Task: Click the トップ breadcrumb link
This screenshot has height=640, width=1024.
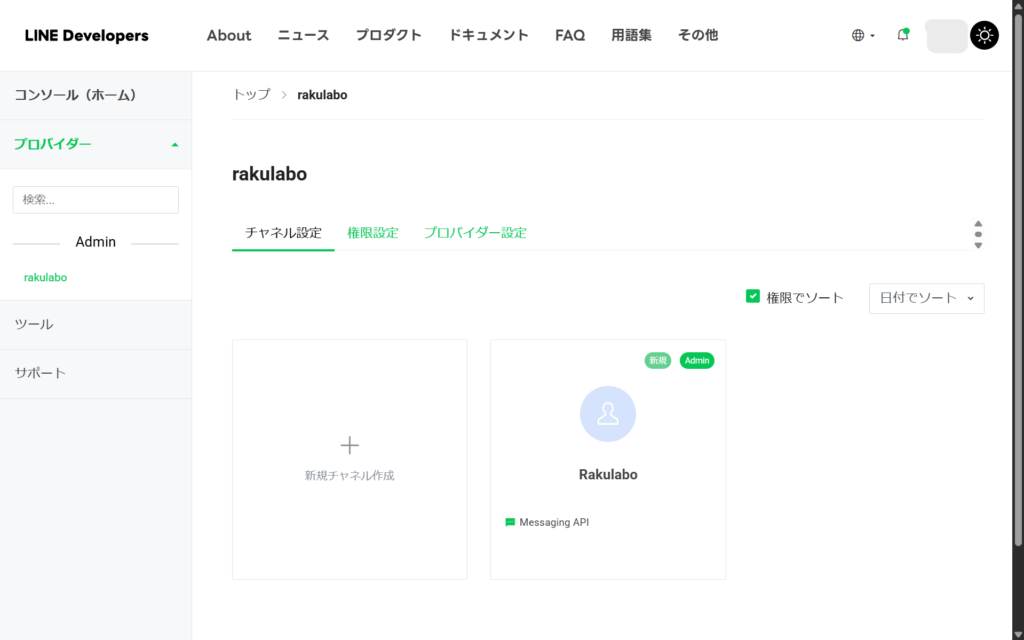Action: (251, 94)
